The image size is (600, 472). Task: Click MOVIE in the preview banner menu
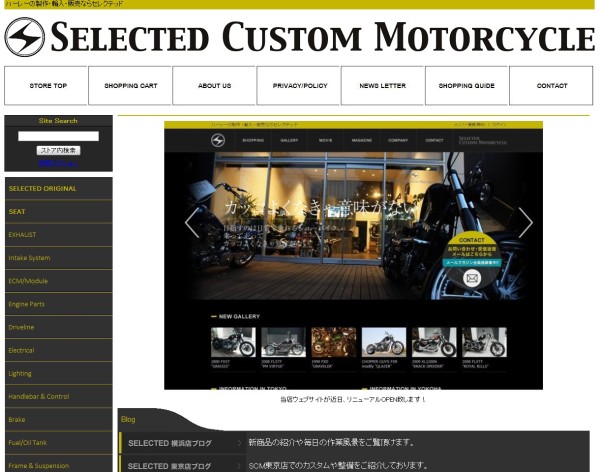(x=325, y=140)
